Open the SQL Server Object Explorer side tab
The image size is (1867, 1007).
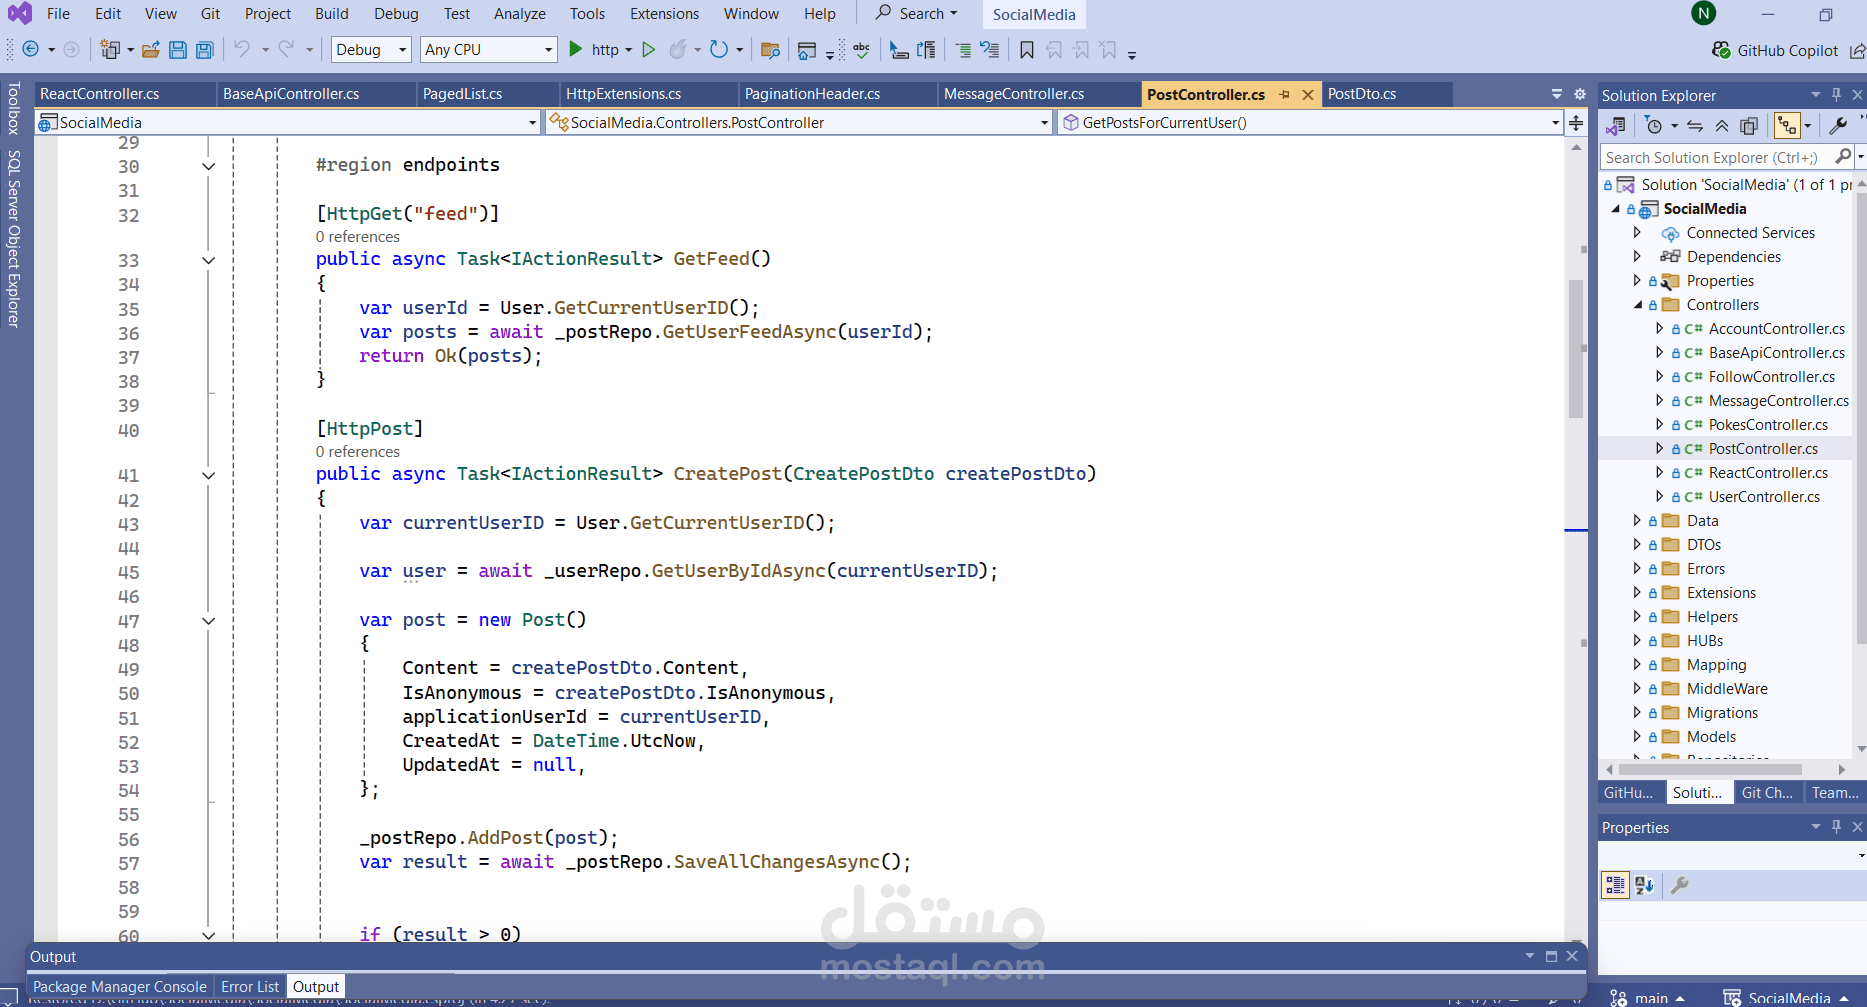click(x=14, y=239)
